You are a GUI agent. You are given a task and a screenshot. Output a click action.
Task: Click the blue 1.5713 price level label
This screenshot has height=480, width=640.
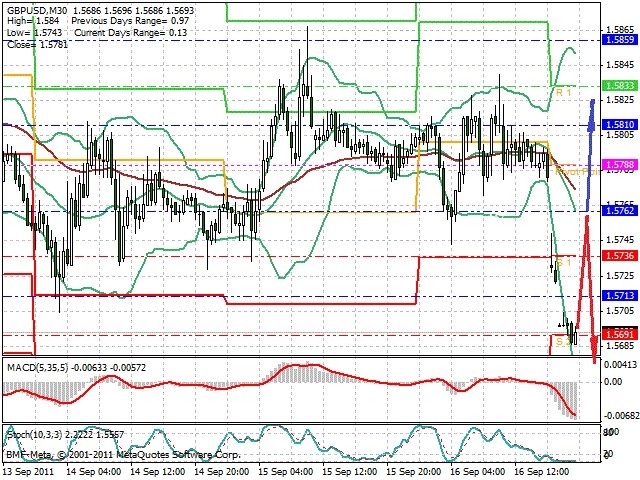click(620, 296)
